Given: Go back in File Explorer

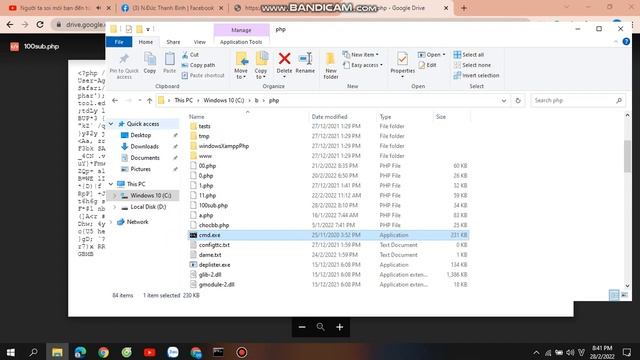Looking at the screenshot, I should coord(115,100).
